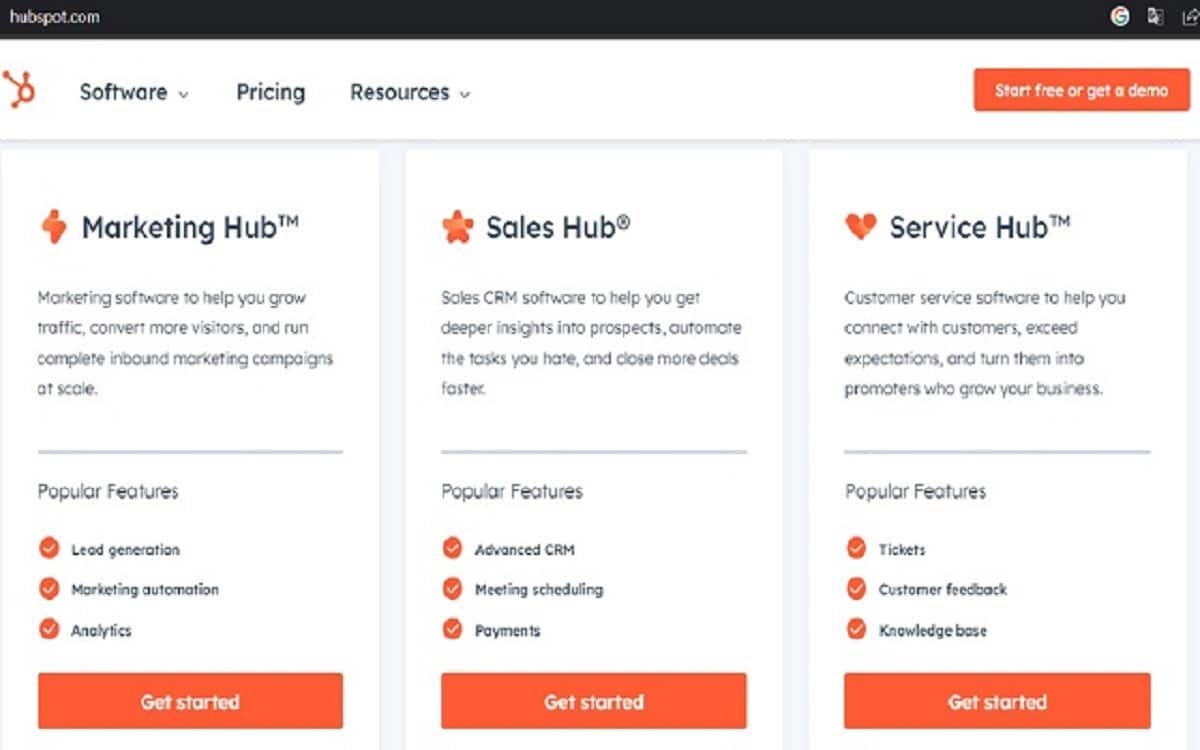Click the Service Hub heart icon
This screenshot has width=1200, height=750.
tap(860, 227)
